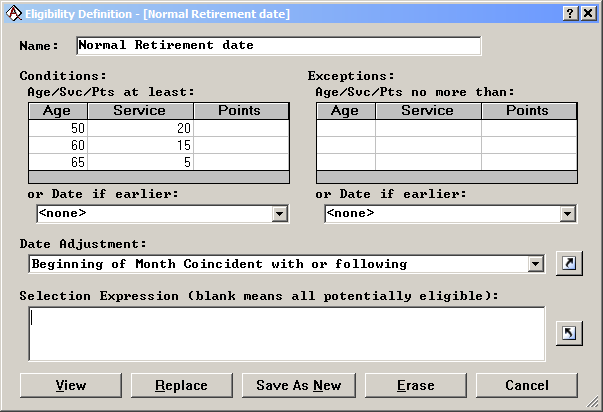Edit the Name text field
The width and height of the screenshot is (603, 412).
pyautogui.click(x=277, y=46)
